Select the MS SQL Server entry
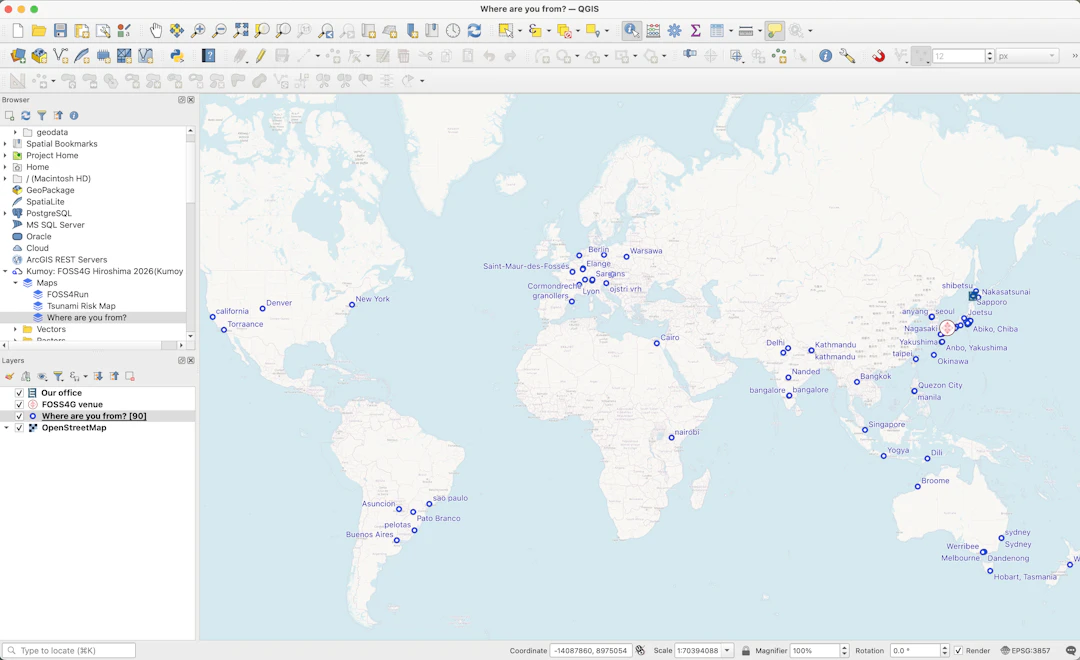Screen dimensions: 1080x660 (x=55, y=225)
